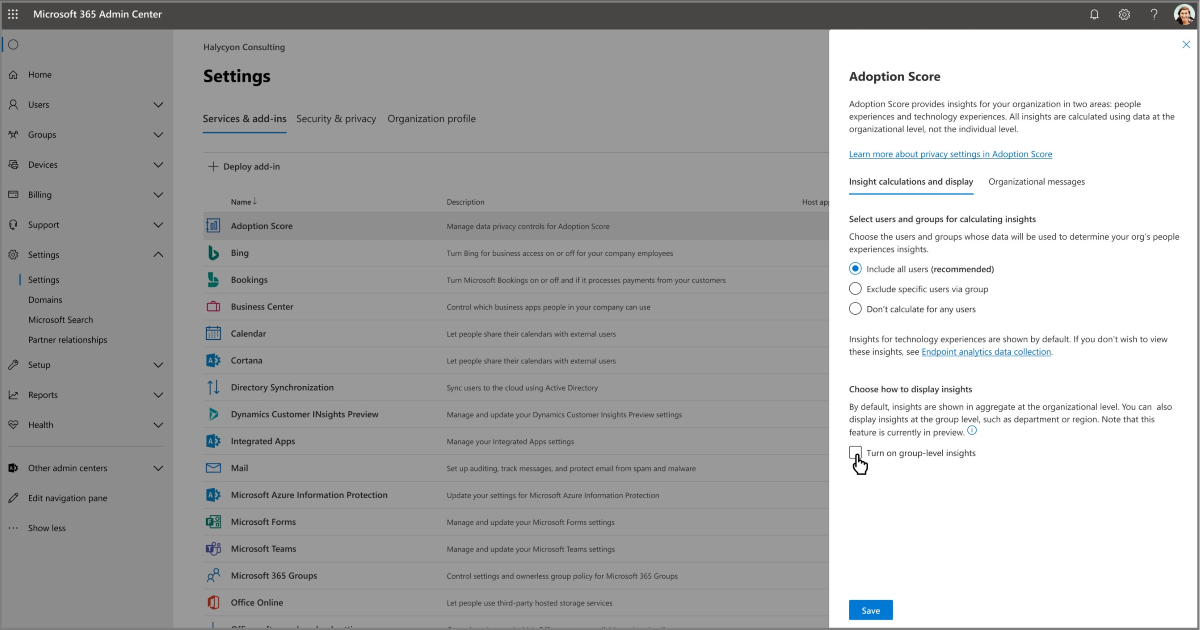Click the help question mark icon

[x=1154, y=14]
